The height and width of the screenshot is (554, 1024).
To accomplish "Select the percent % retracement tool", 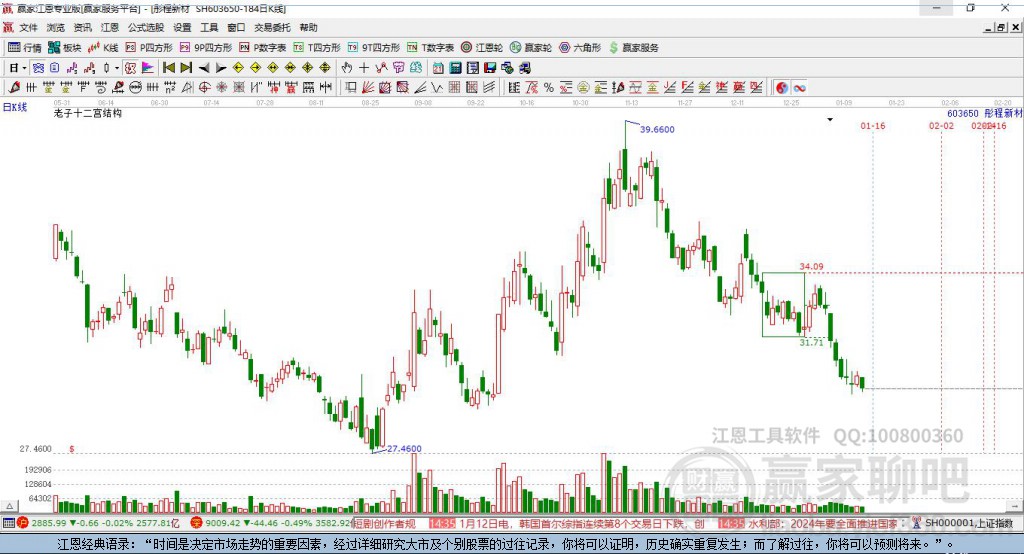I will tap(549, 88).
